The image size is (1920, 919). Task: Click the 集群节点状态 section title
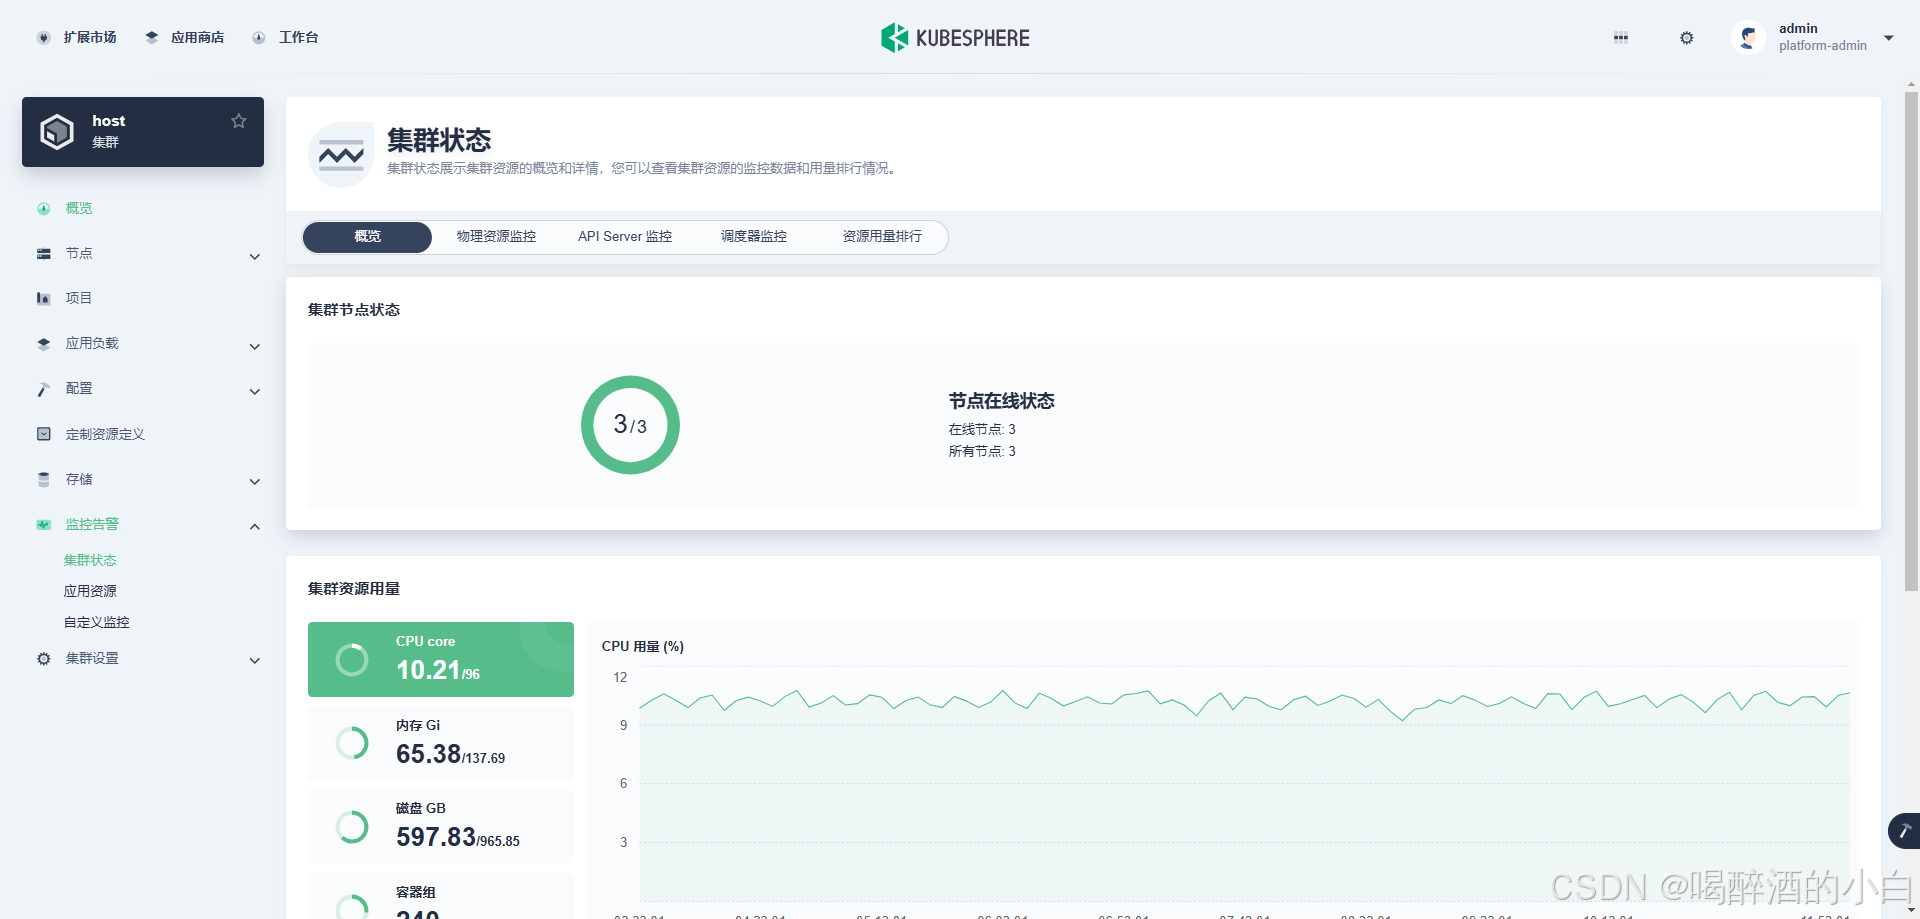tap(354, 310)
